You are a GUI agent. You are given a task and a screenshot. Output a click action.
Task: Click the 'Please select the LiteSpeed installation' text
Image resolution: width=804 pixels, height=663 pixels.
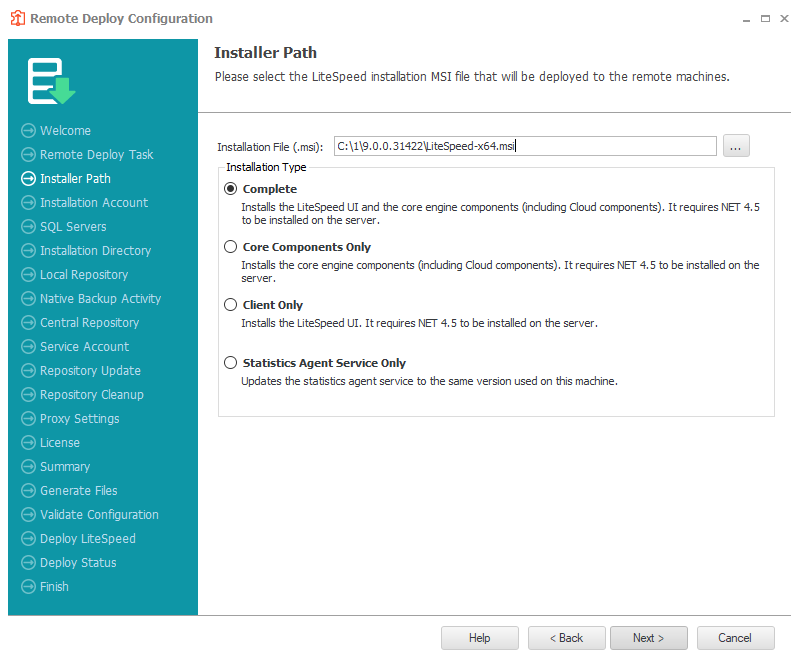[472, 77]
